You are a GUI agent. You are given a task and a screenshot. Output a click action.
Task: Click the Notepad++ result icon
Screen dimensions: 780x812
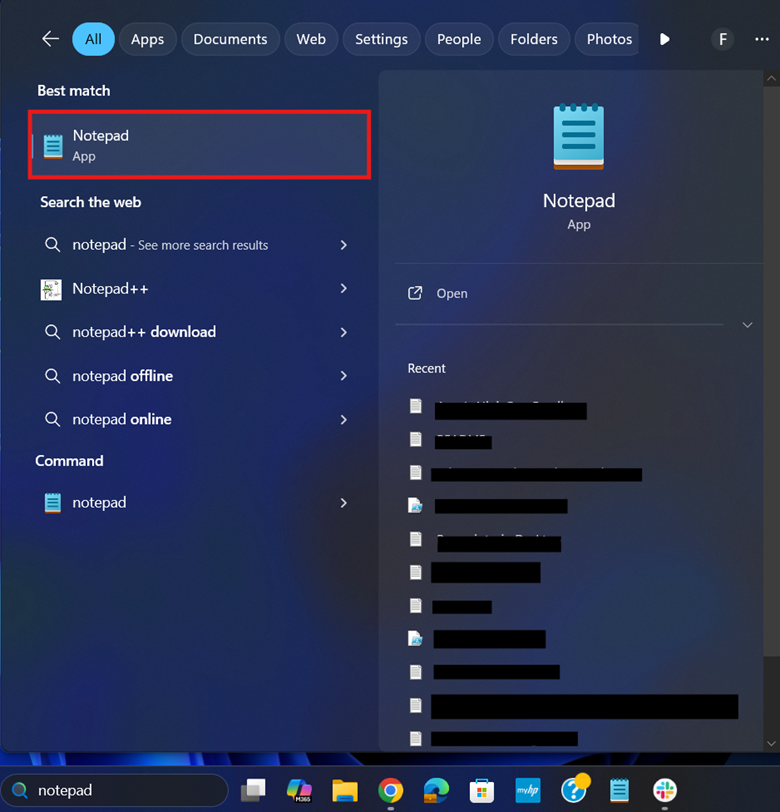pyautogui.click(x=51, y=289)
